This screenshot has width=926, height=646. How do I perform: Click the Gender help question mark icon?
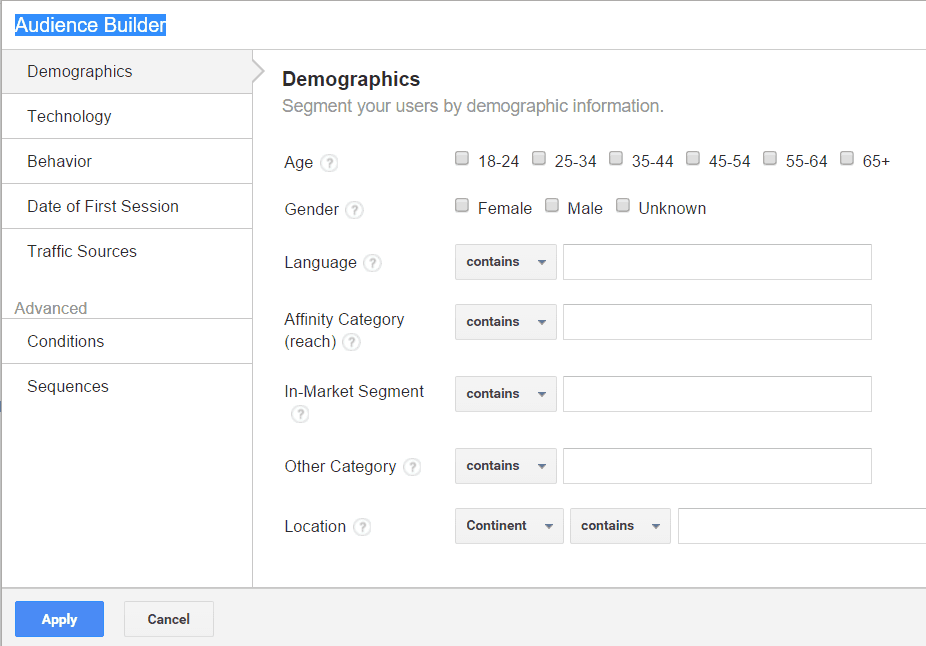(355, 210)
